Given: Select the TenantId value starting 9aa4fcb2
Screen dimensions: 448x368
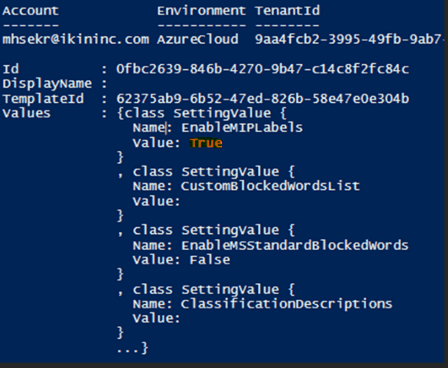Looking at the screenshot, I should tap(349, 39).
